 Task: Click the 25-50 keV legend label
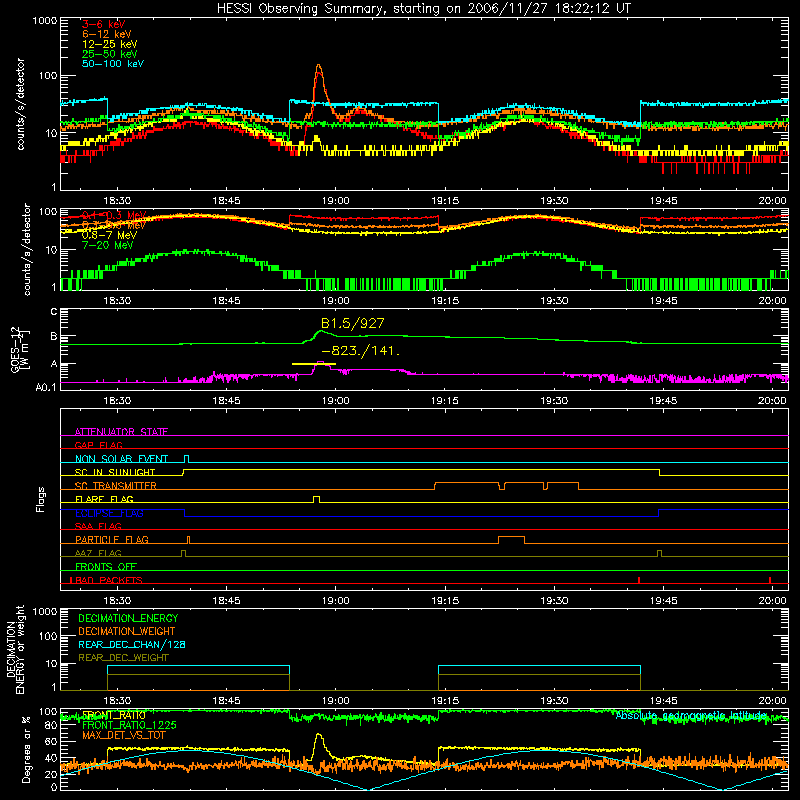click(110, 54)
